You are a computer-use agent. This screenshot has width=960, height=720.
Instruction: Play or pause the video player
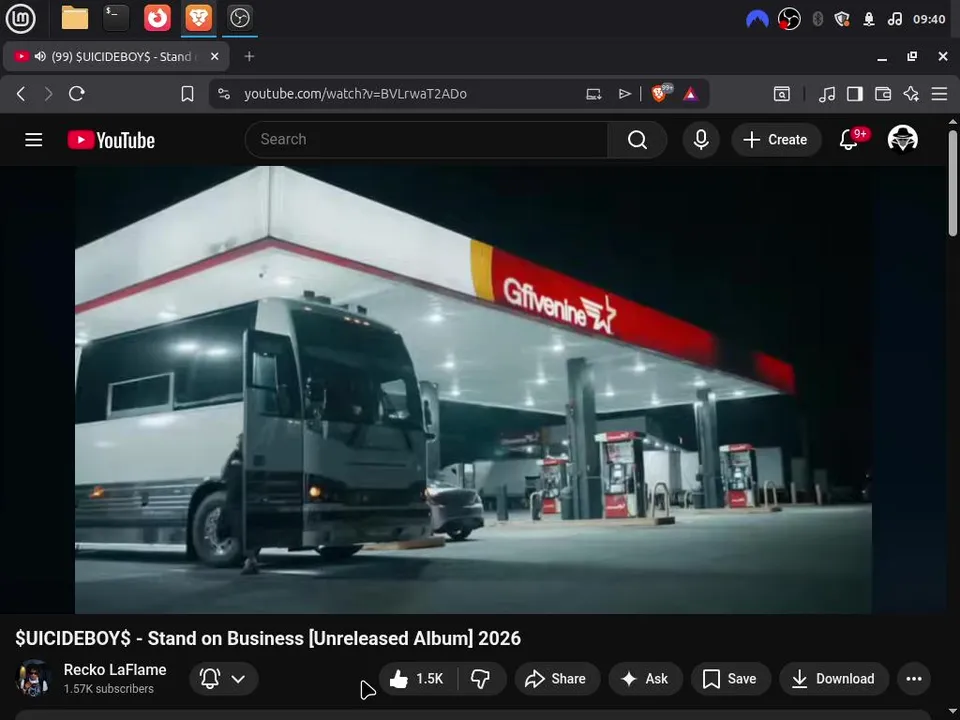(473, 389)
